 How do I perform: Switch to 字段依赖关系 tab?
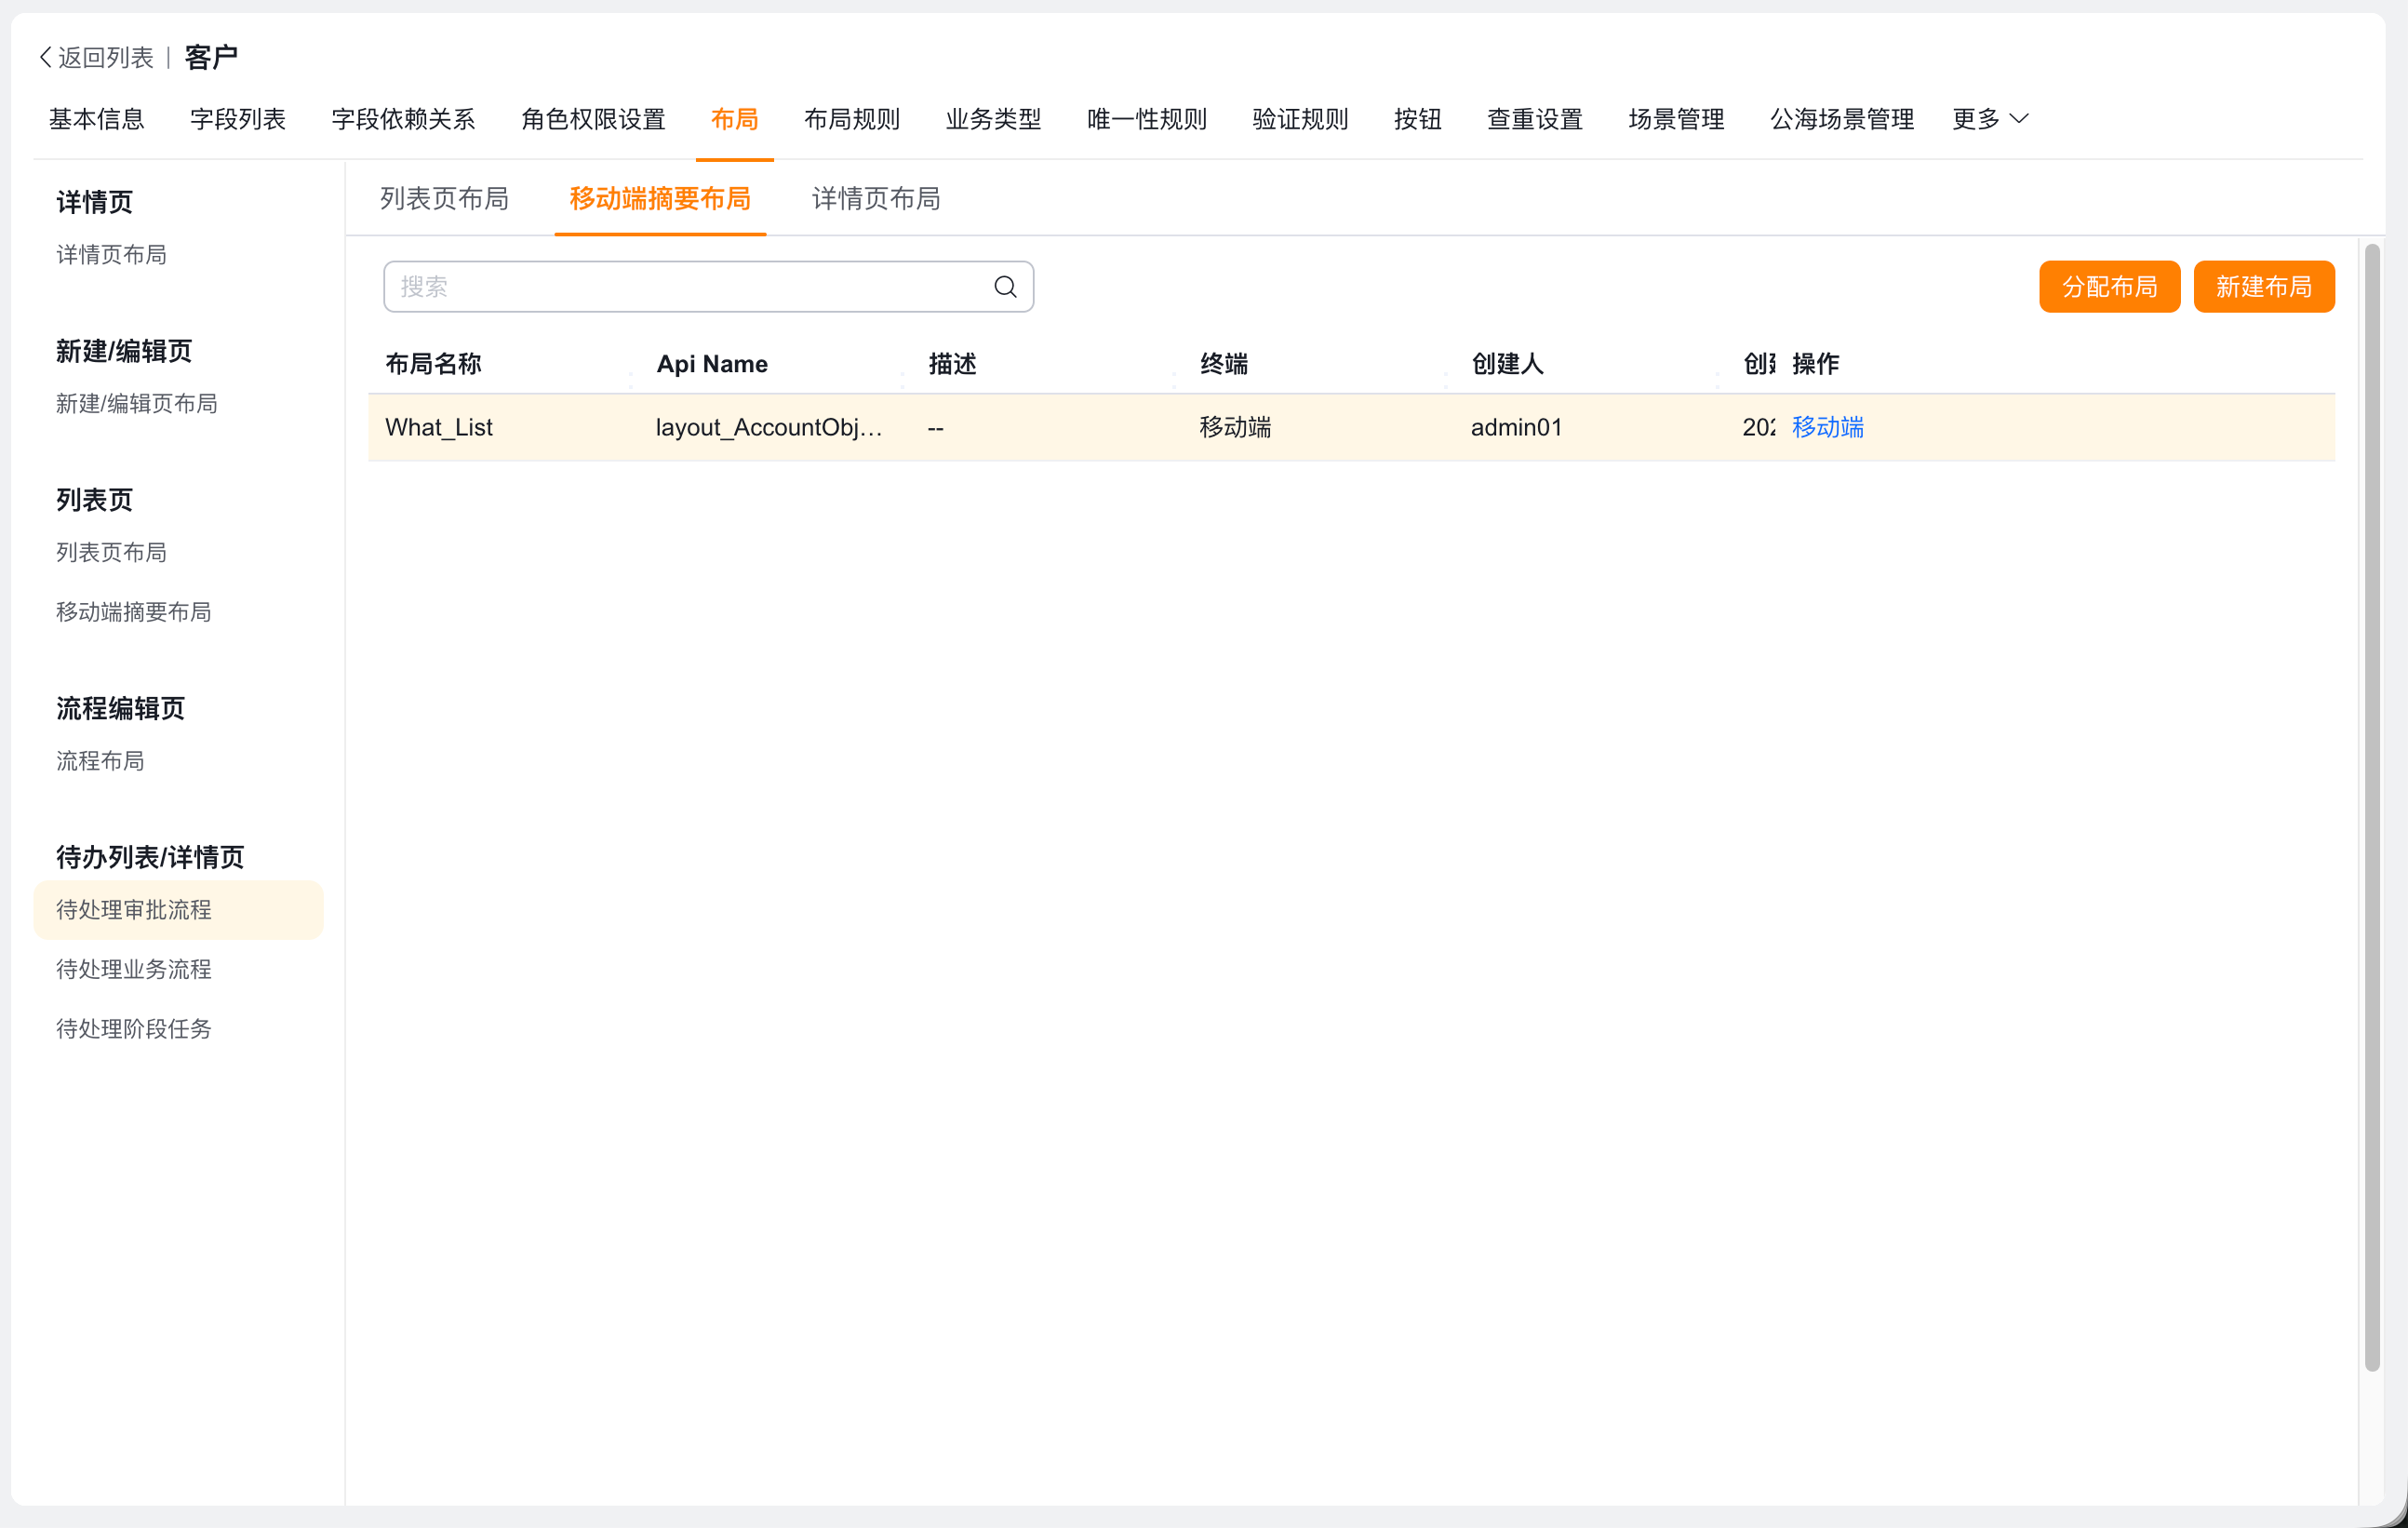pyautogui.click(x=404, y=119)
